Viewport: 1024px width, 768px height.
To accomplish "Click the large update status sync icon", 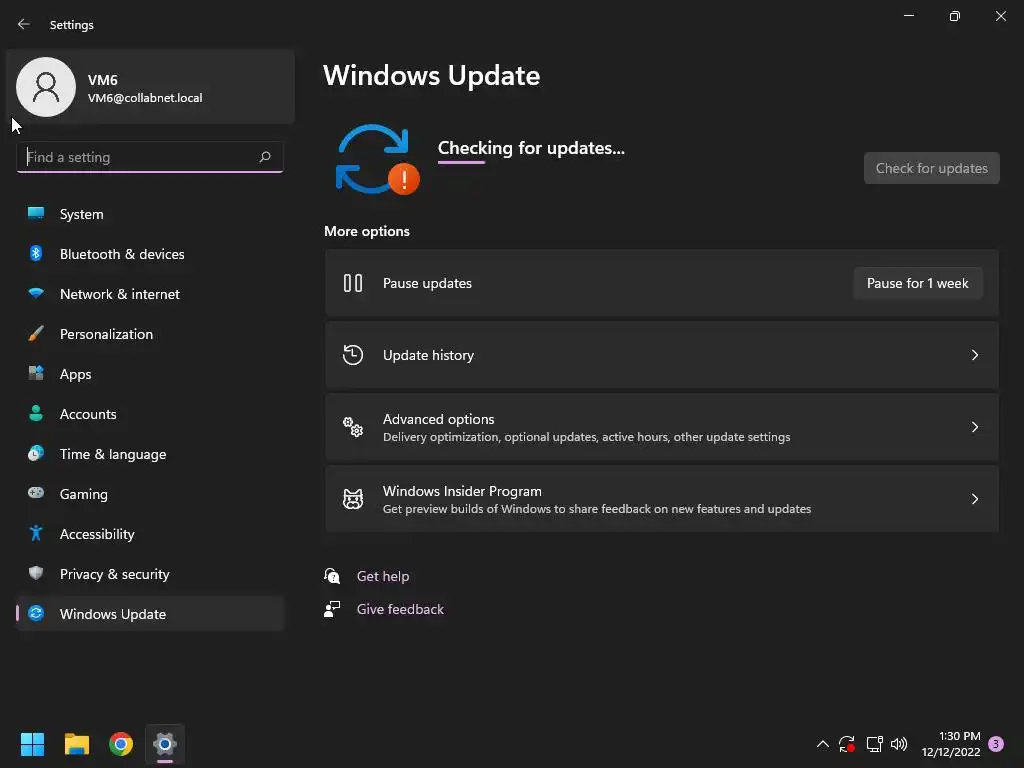I will pos(377,159).
